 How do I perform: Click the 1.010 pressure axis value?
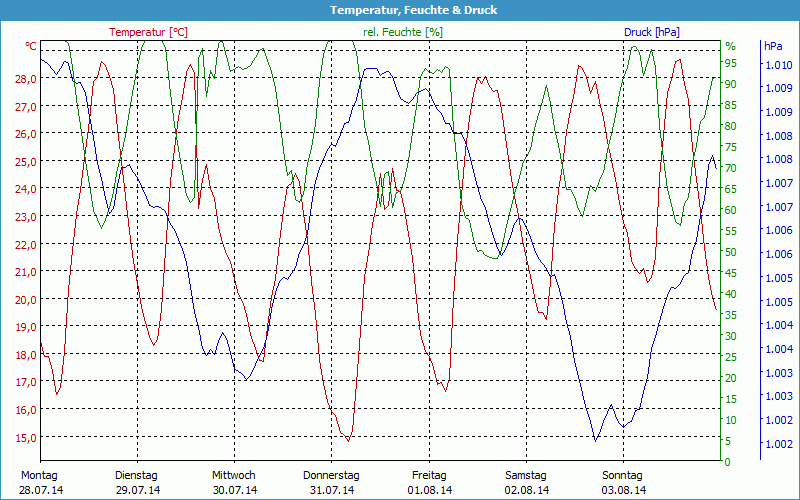tap(779, 65)
